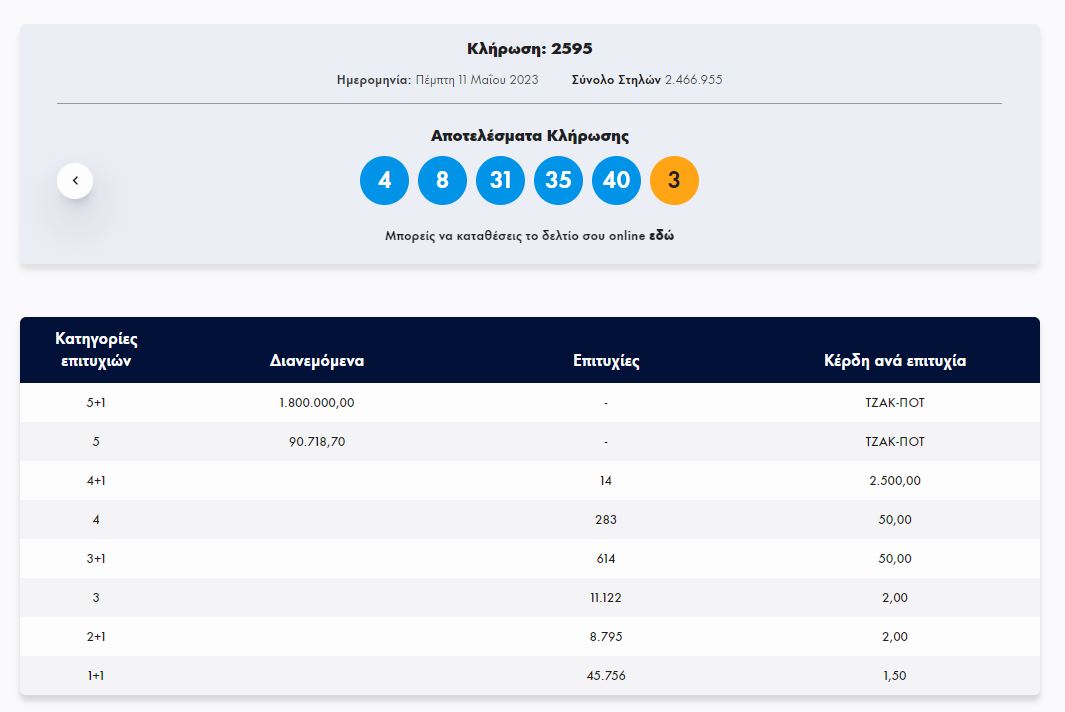Select the 45.756 winners count
This screenshot has width=1065, height=712.
(x=606, y=676)
